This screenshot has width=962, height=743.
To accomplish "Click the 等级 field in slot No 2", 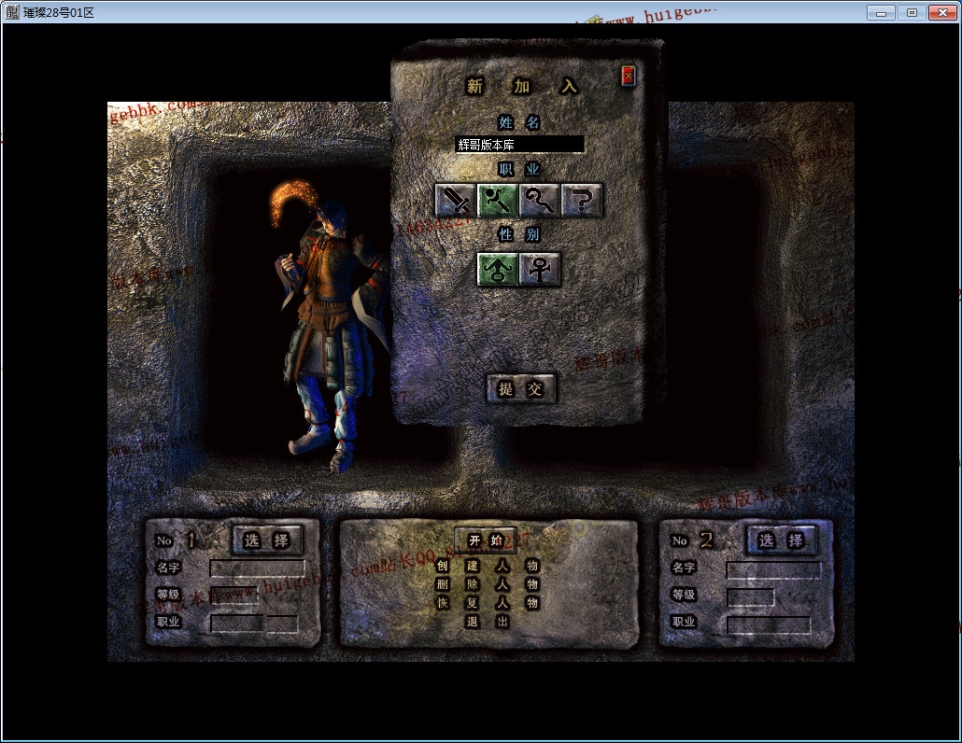I will point(750,596).
